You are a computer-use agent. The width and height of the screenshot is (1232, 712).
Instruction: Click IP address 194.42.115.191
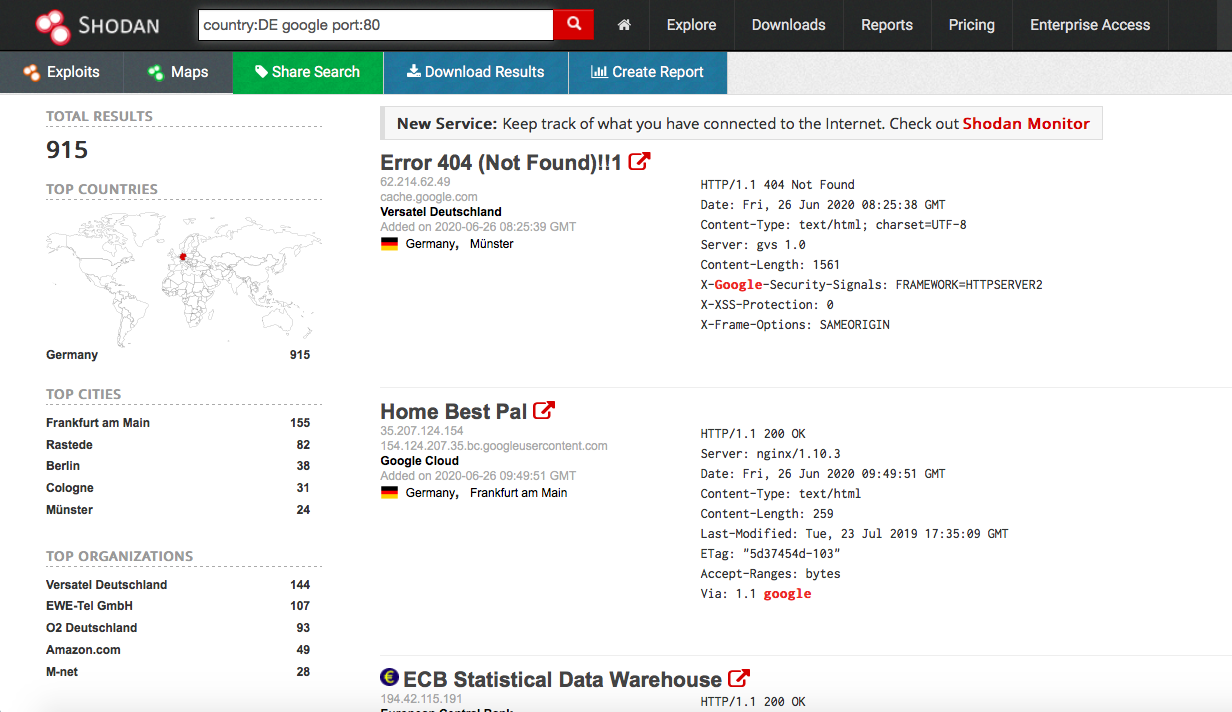[422, 699]
